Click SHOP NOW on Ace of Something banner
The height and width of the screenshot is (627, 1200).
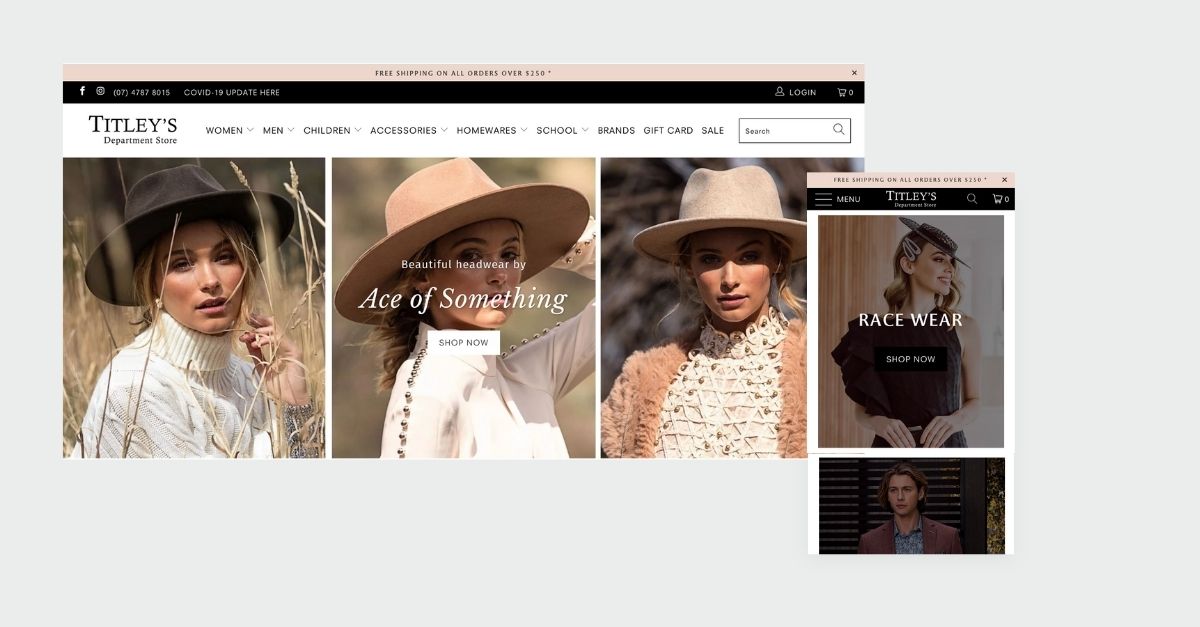tap(464, 343)
